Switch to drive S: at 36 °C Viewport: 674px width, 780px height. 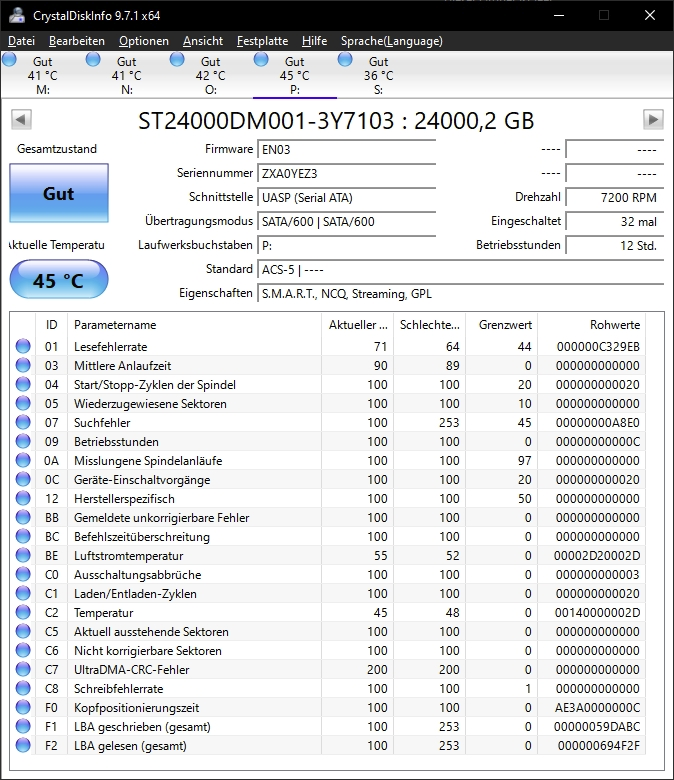point(379,75)
